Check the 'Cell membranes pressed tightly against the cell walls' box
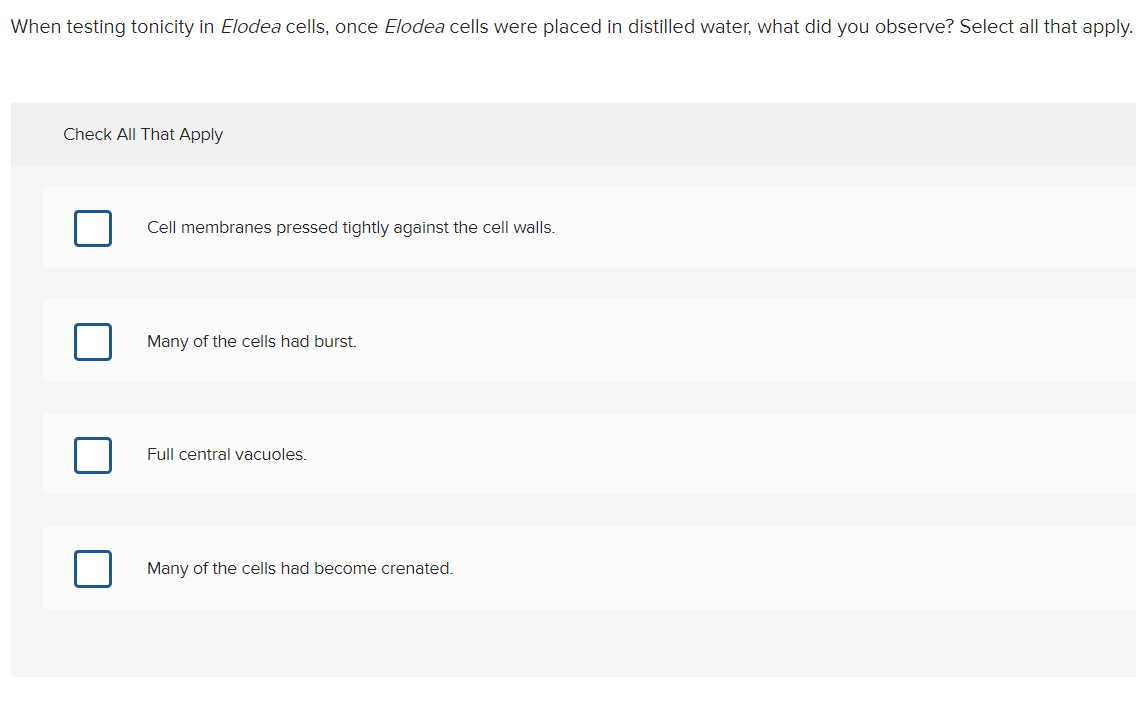 [92, 228]
